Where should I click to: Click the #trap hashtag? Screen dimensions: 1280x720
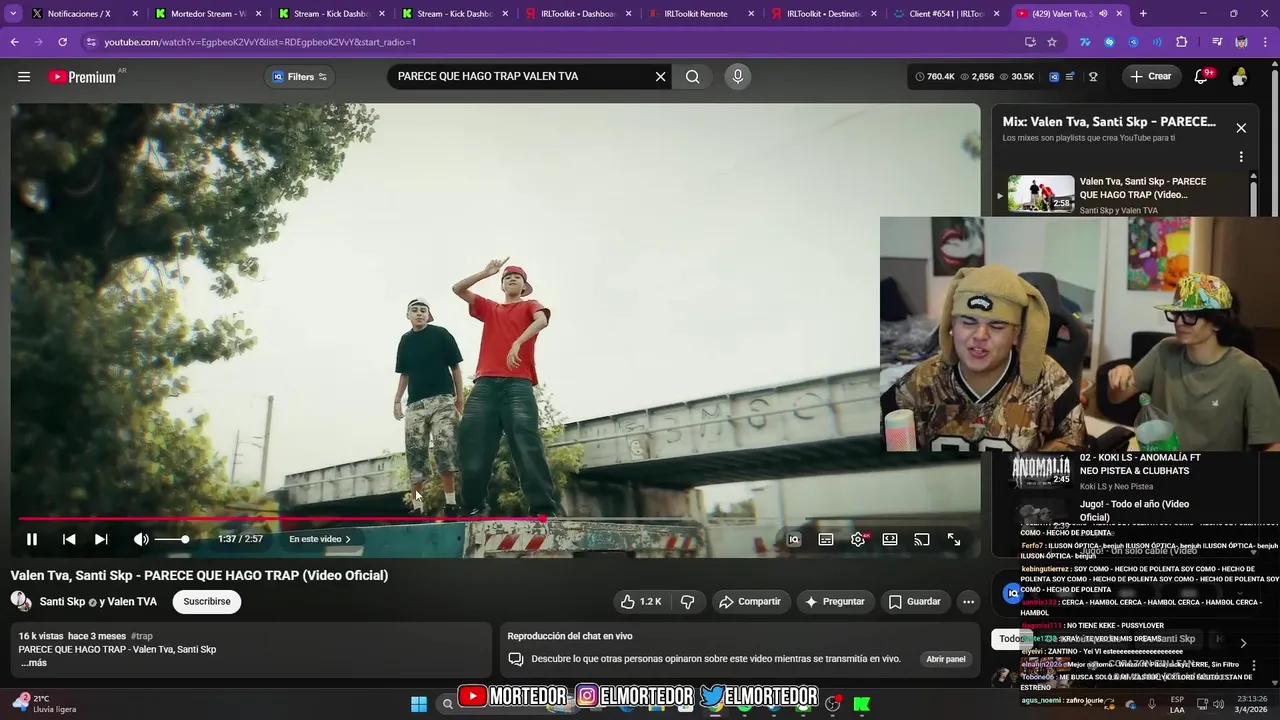(141, 636)
